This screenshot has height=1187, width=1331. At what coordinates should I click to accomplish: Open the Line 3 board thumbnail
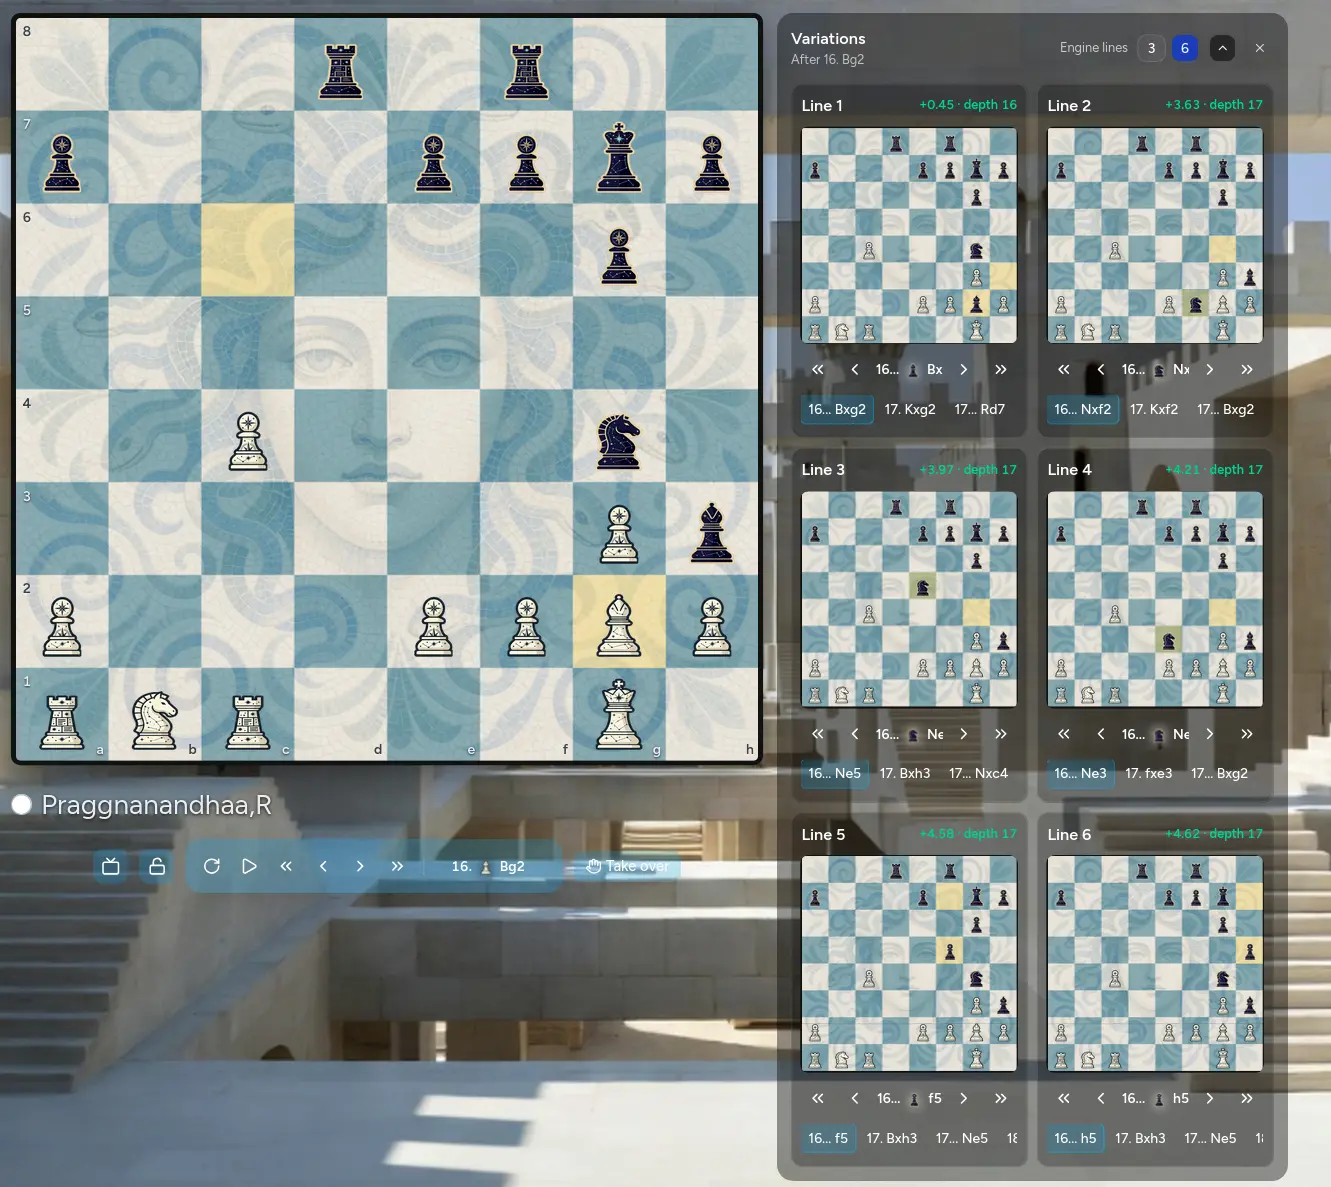[x=909, y=599]
